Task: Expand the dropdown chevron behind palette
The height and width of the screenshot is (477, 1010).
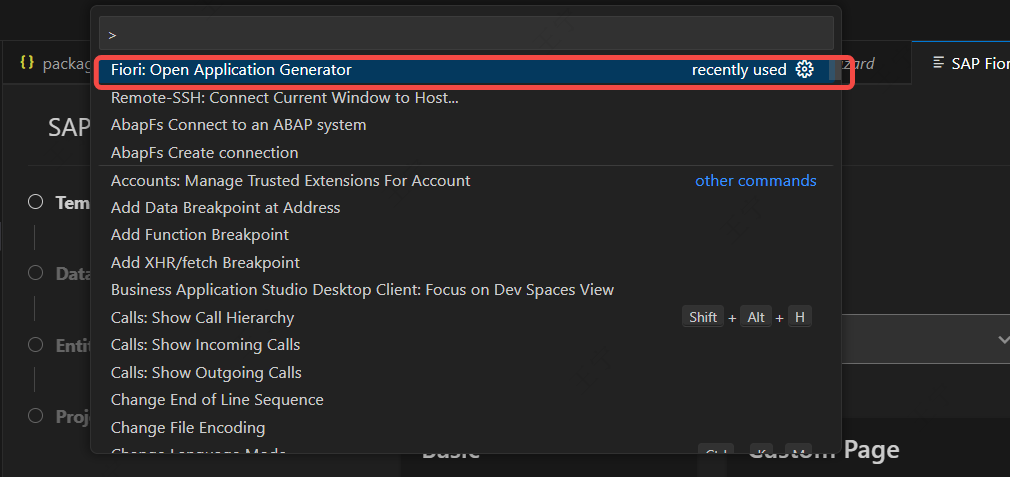Action: point(1003,339)
